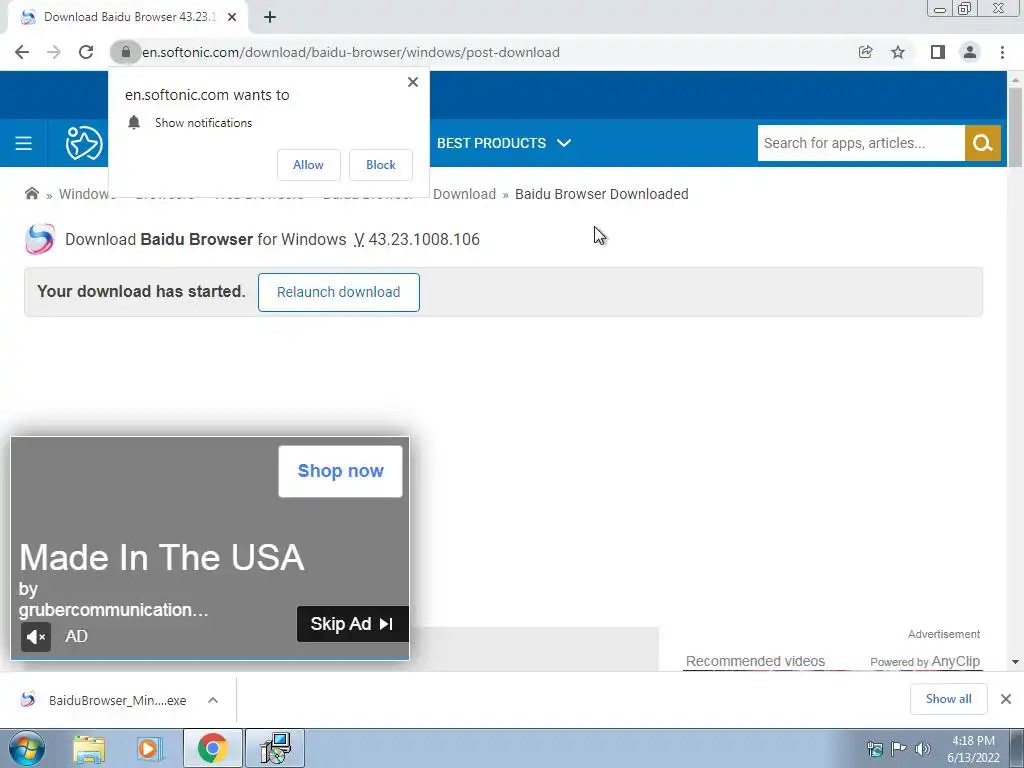The image size is (1024, 768).
Task: Click the page vertical scrollbar thumb
Action: pos(1015,127)
